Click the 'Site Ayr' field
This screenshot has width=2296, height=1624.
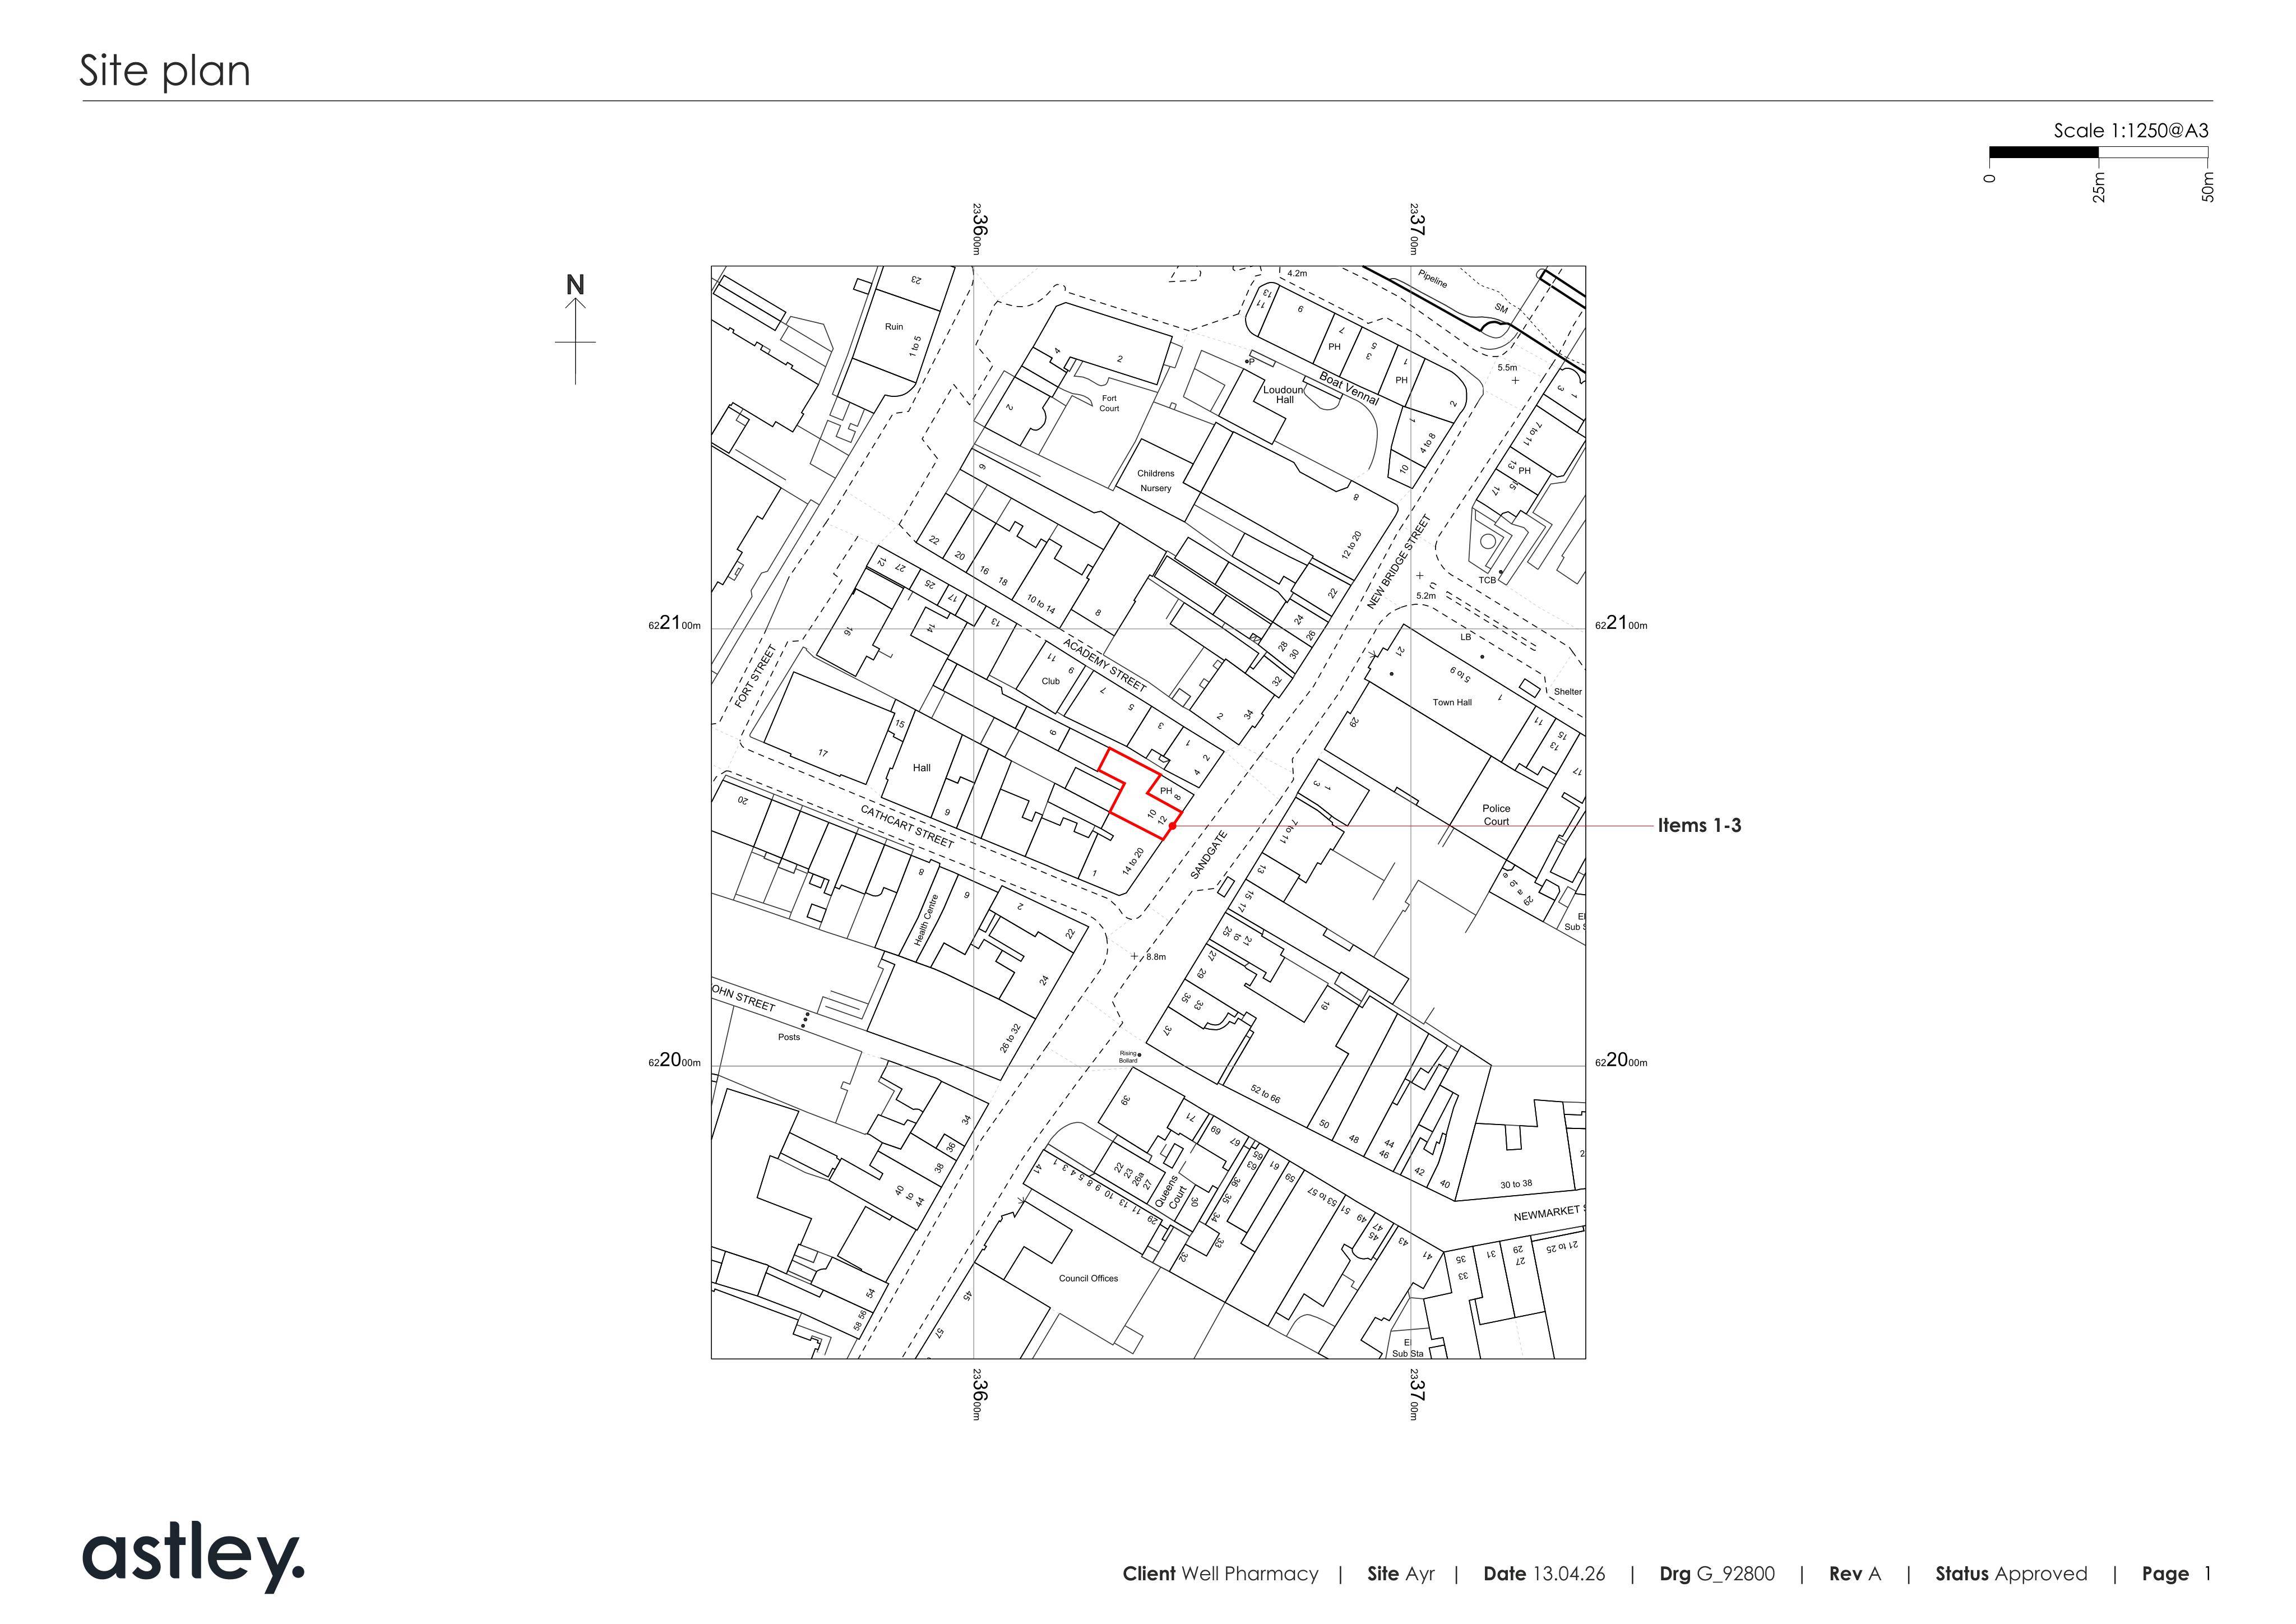coord(1401,1574)
